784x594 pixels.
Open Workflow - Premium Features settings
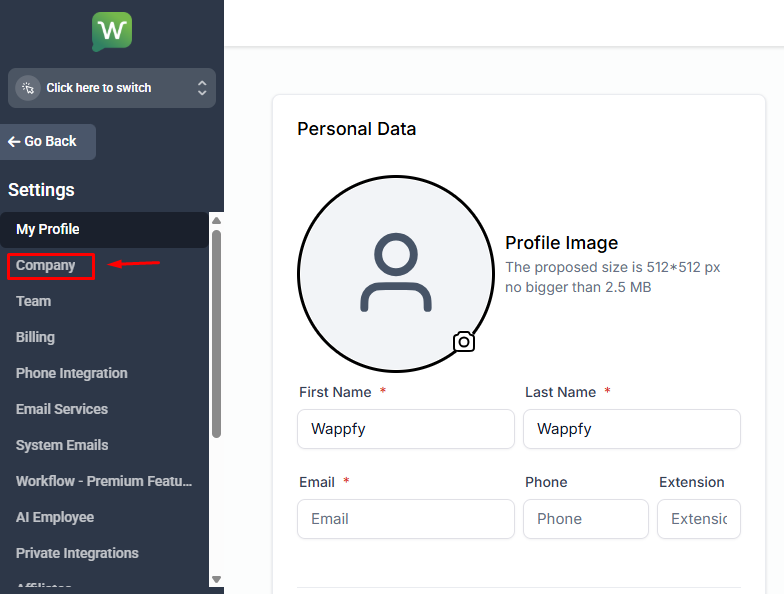click(104, 482)
